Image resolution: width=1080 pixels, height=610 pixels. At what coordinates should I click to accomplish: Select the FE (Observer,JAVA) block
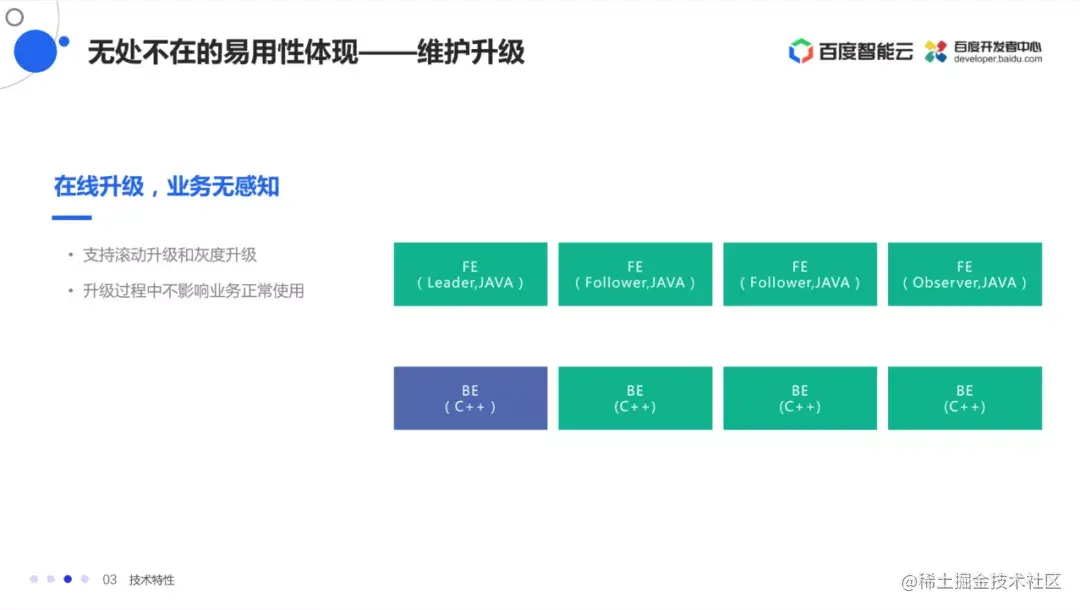(x=964, y=274)
